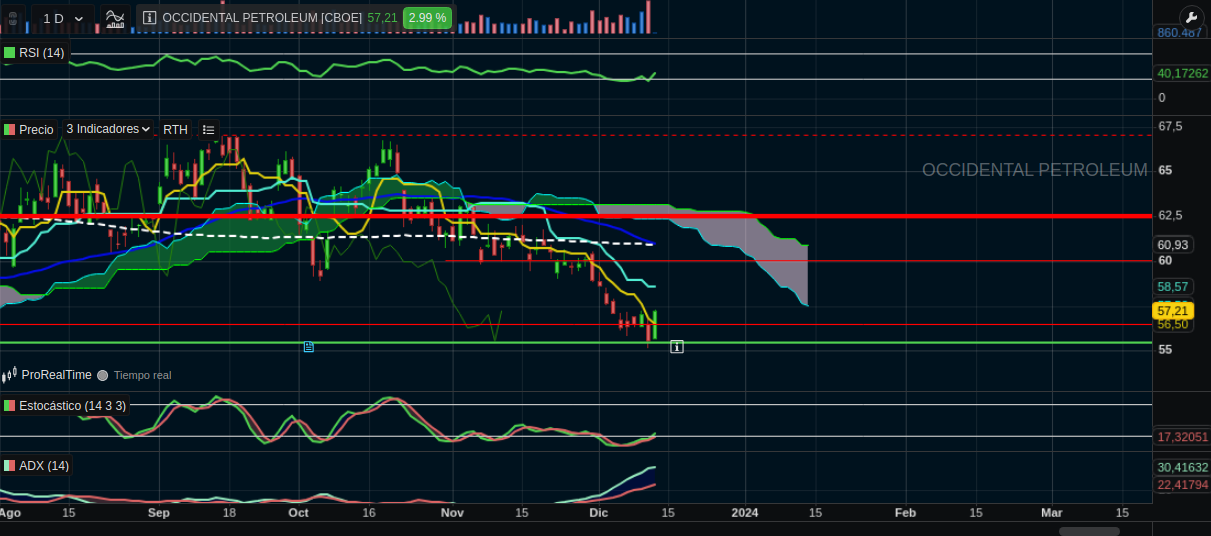Click the 40,17262 RSI value label
The height and width of the screenshot is (536, 1211).
[x=1182, y=73]
